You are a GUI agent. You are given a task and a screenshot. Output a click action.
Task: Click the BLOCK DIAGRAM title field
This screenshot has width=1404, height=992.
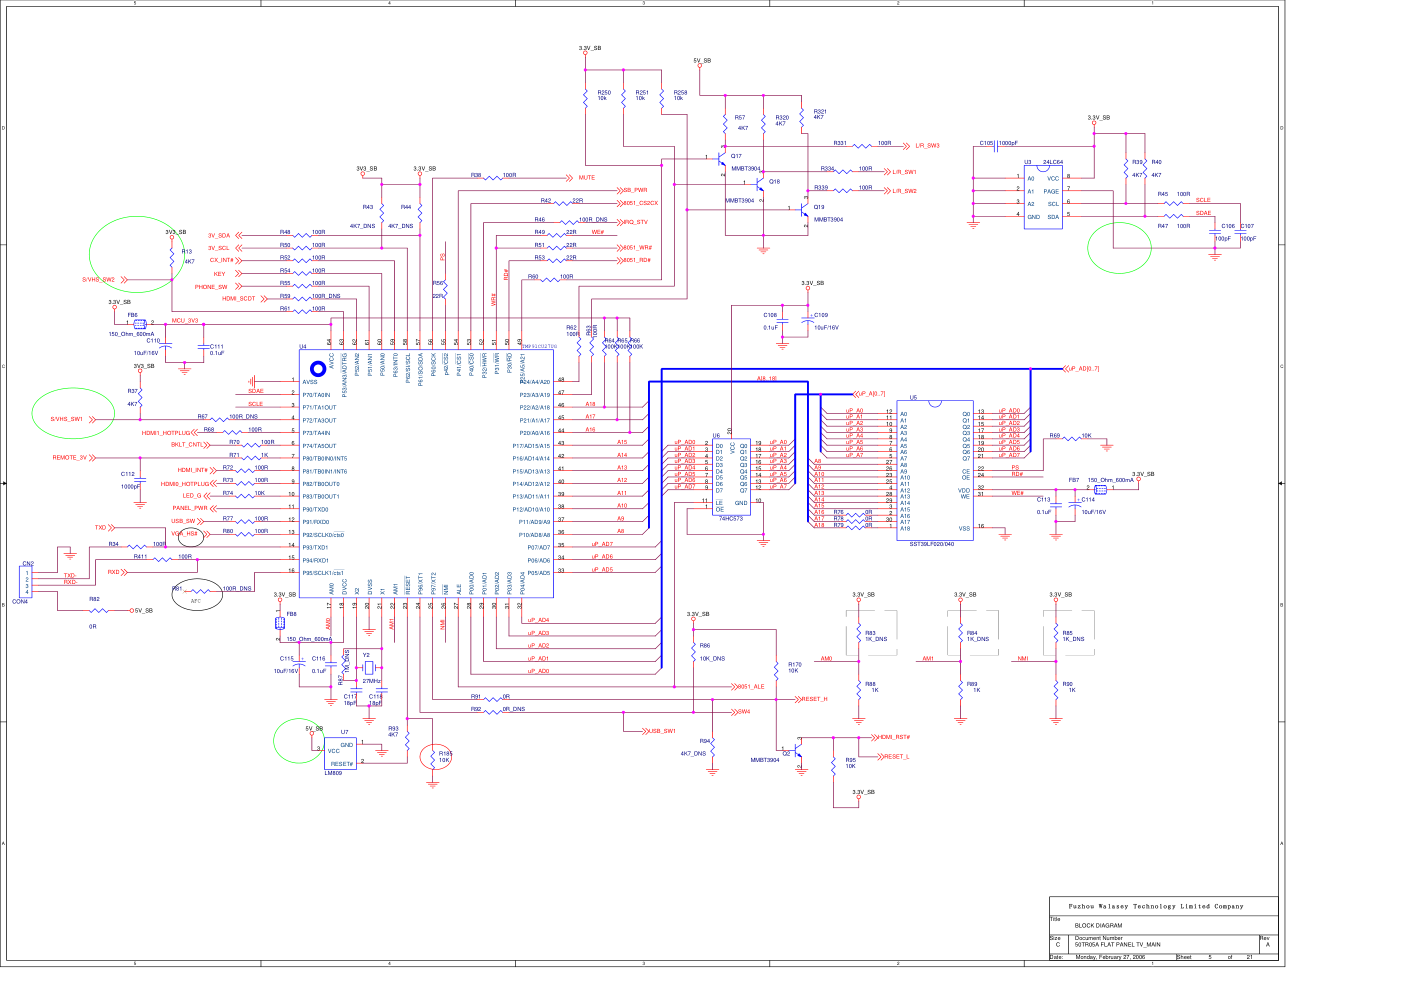coord(1098,926)
